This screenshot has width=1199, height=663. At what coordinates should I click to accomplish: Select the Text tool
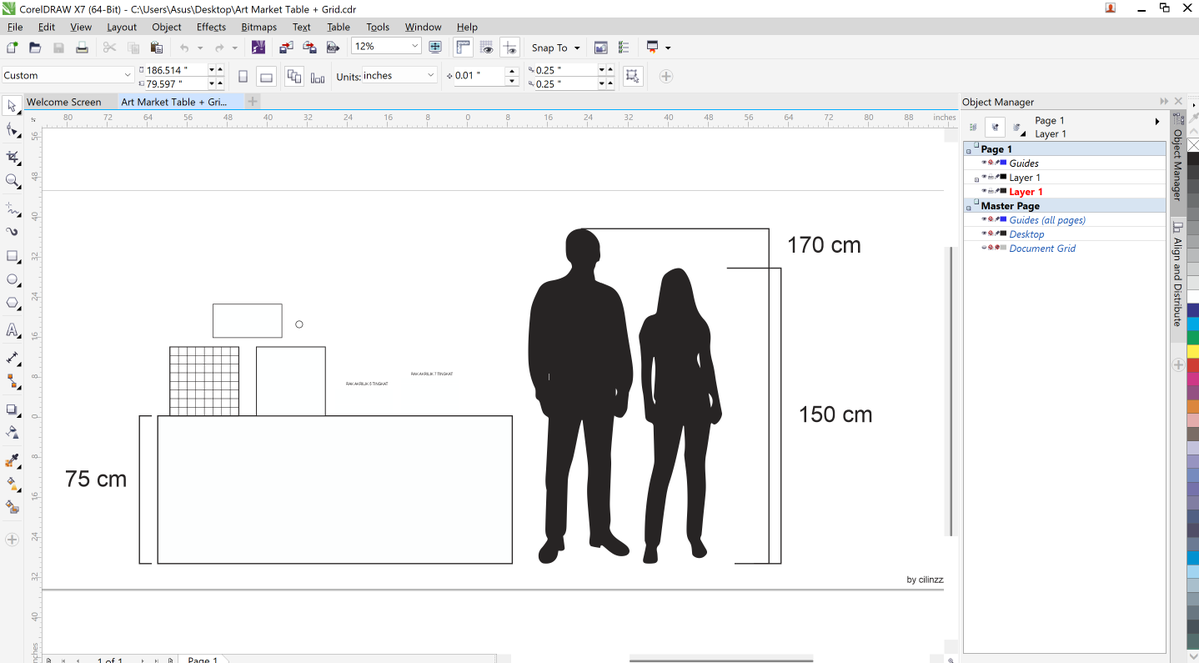click(x=11, y=330)
